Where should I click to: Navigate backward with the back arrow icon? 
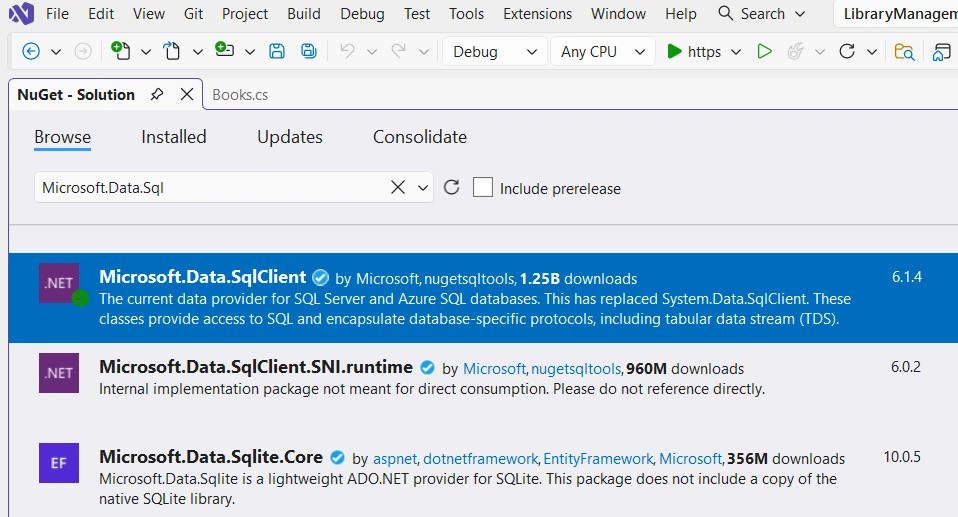click(31, 52)
